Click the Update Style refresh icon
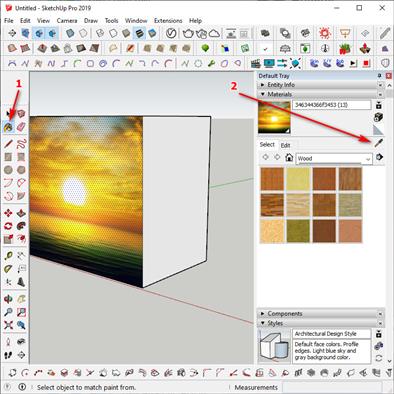Image resolution: width=394 pixels, height=394 pixels. (379, 358)
